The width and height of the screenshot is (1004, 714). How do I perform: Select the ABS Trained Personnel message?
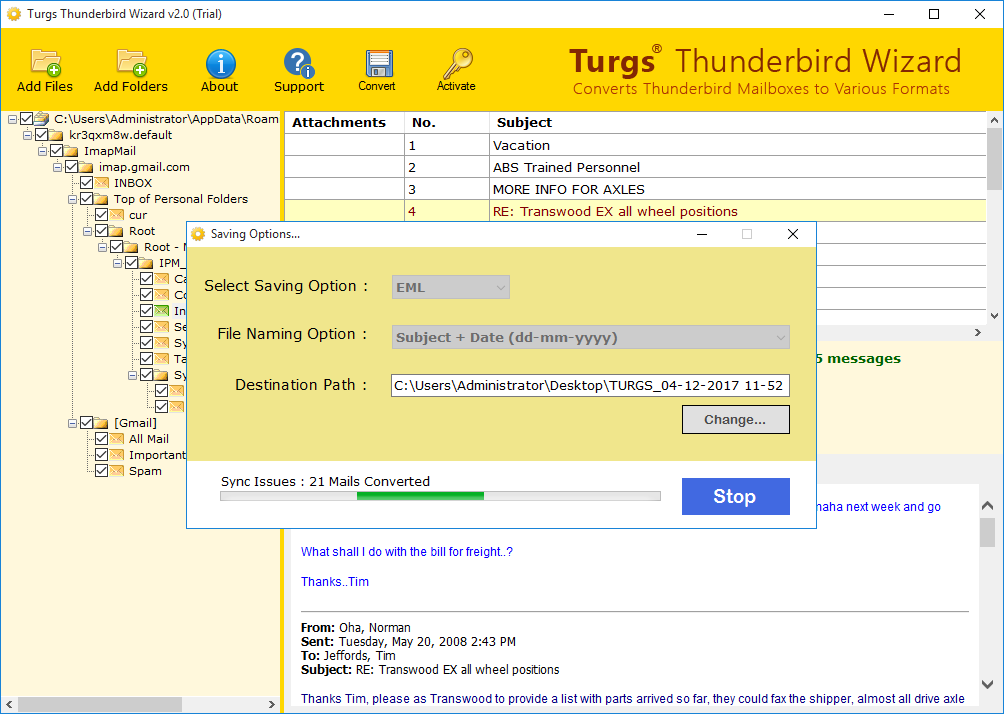click(x=635, y=168)
